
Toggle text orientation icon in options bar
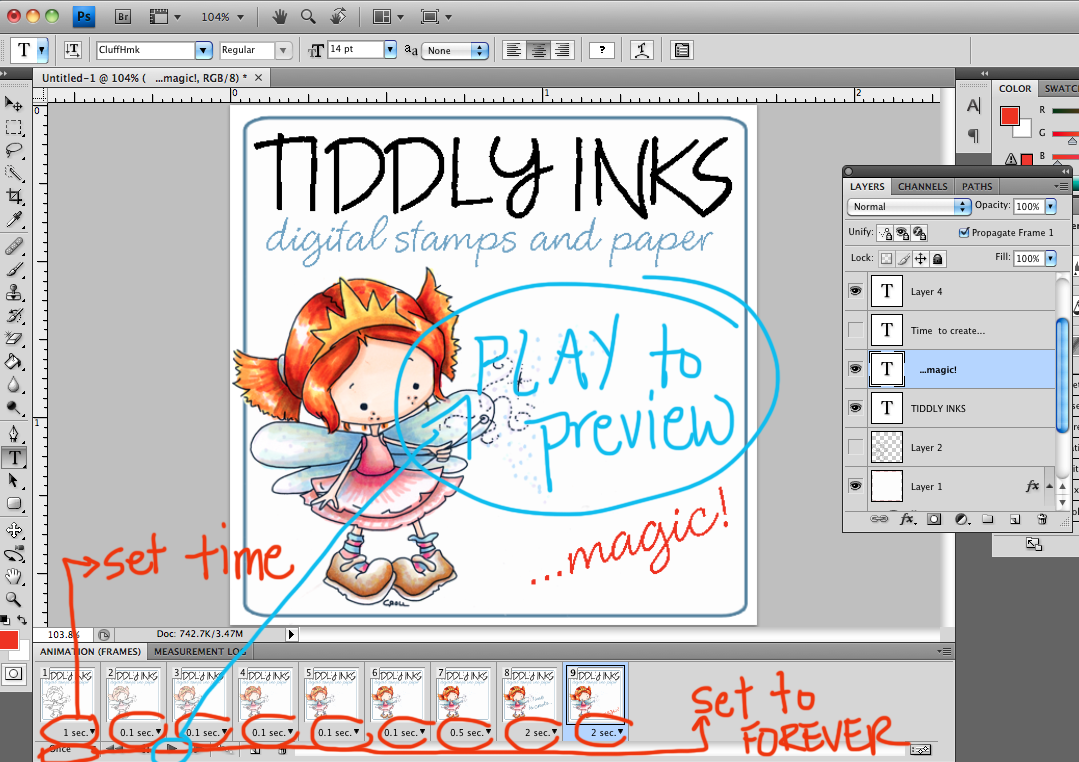click(x=72, y=50)
